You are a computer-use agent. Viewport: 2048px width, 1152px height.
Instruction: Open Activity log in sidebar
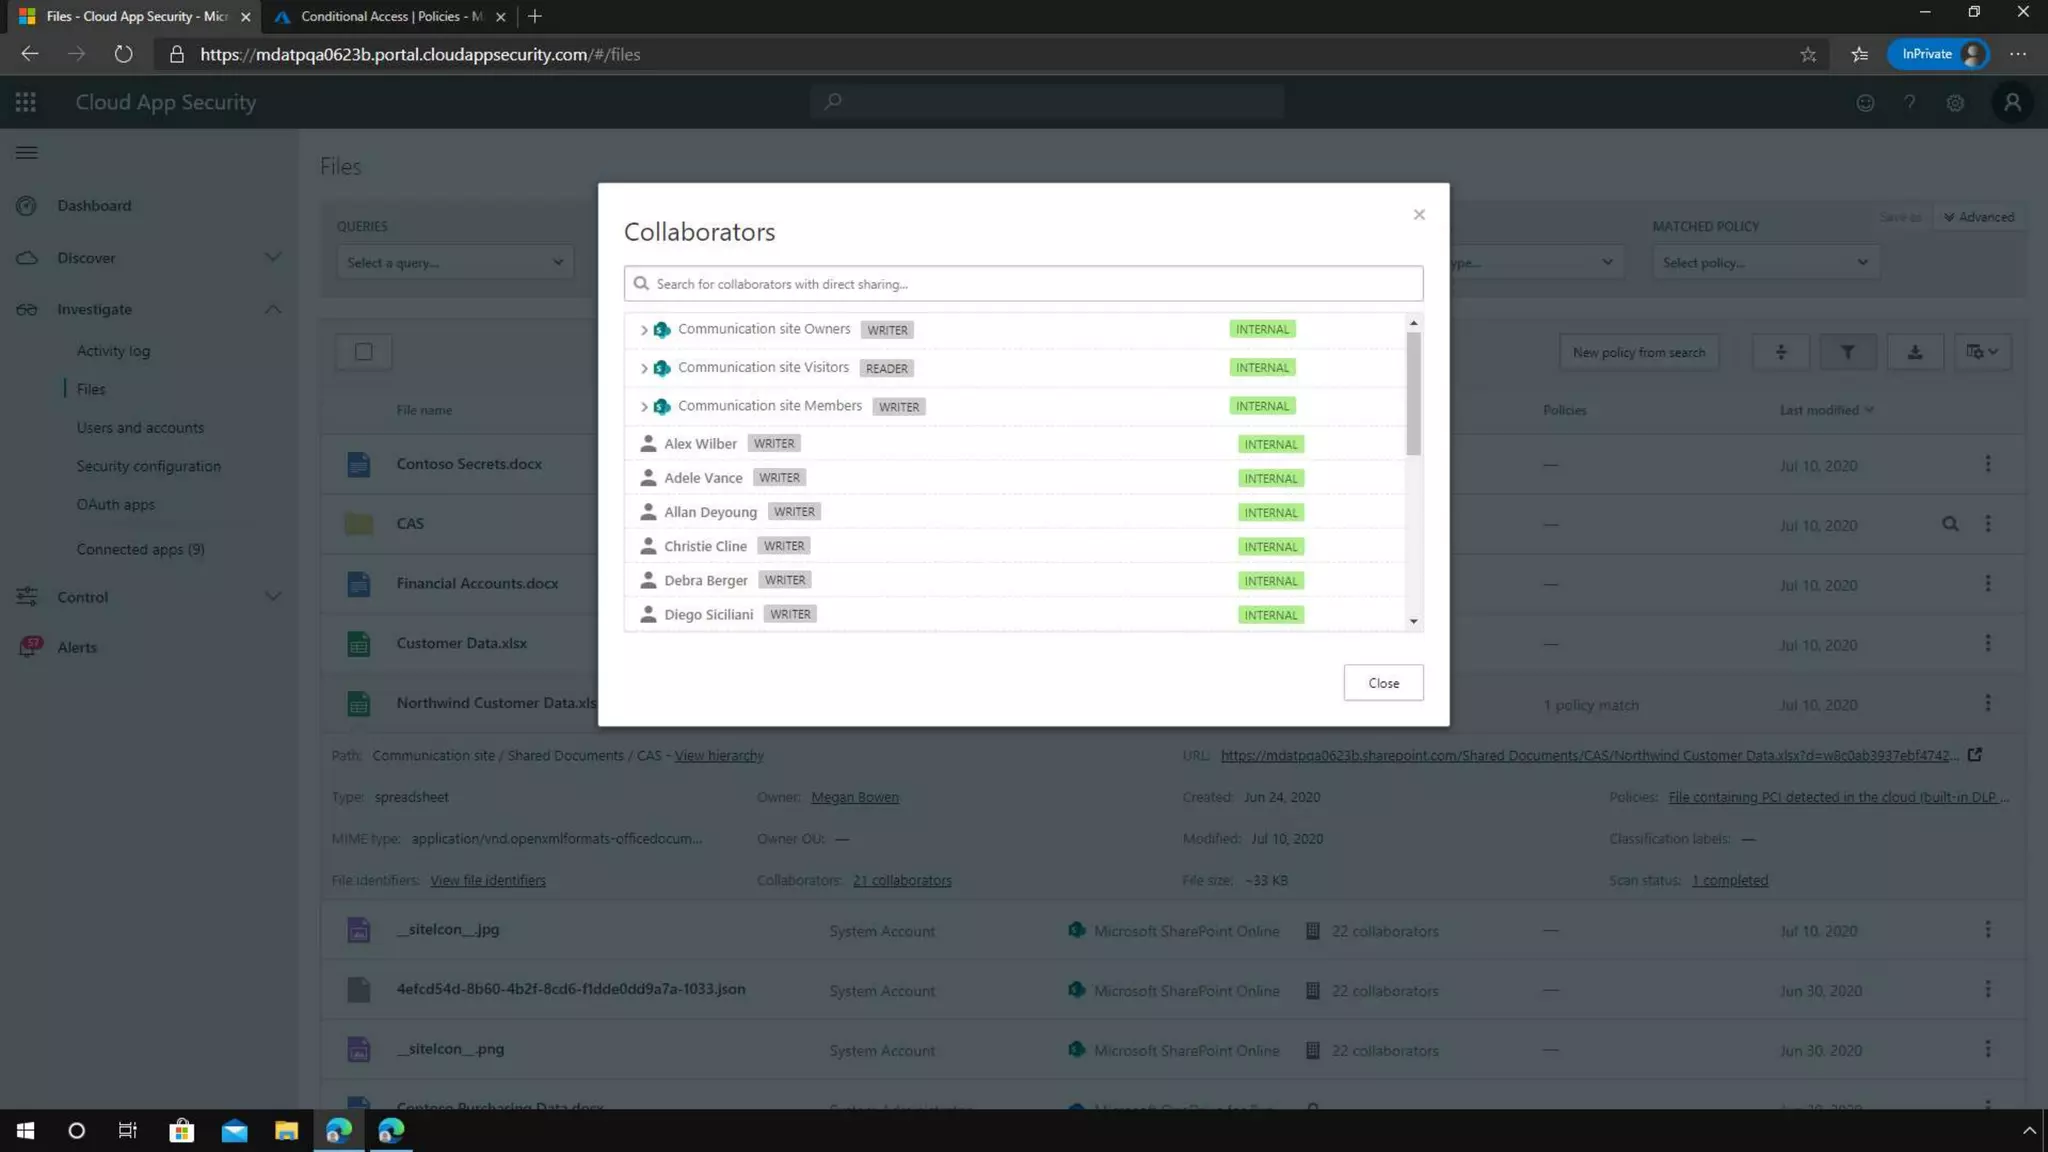113,351
